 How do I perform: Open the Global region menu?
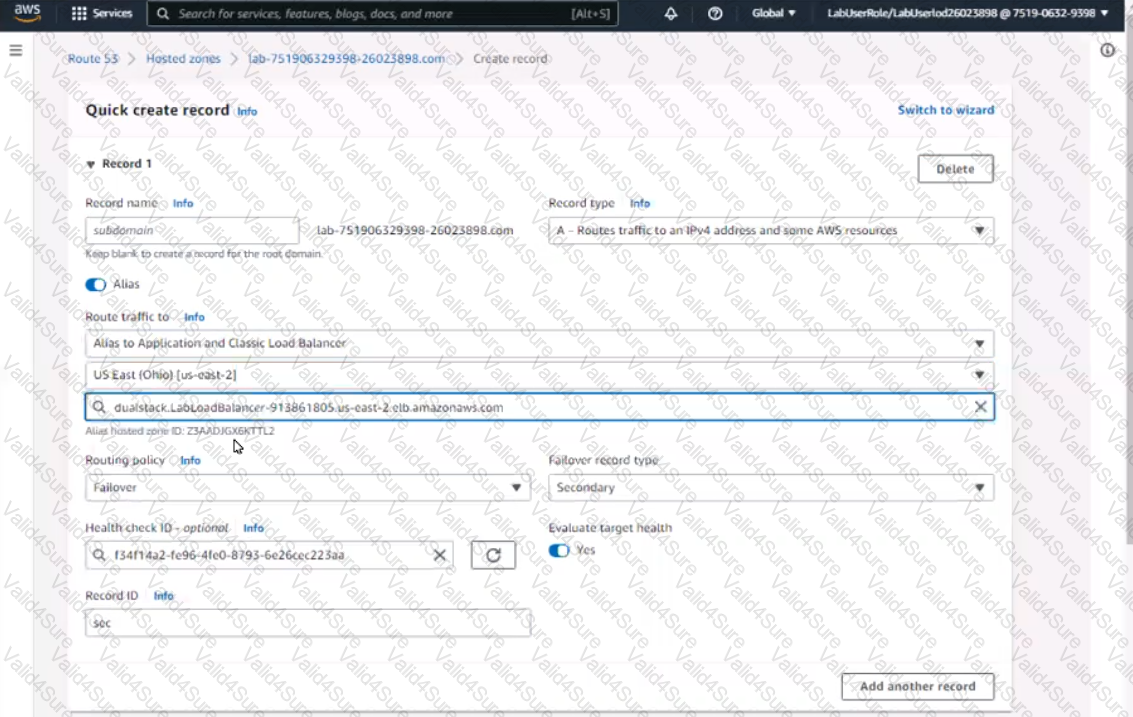774,14
